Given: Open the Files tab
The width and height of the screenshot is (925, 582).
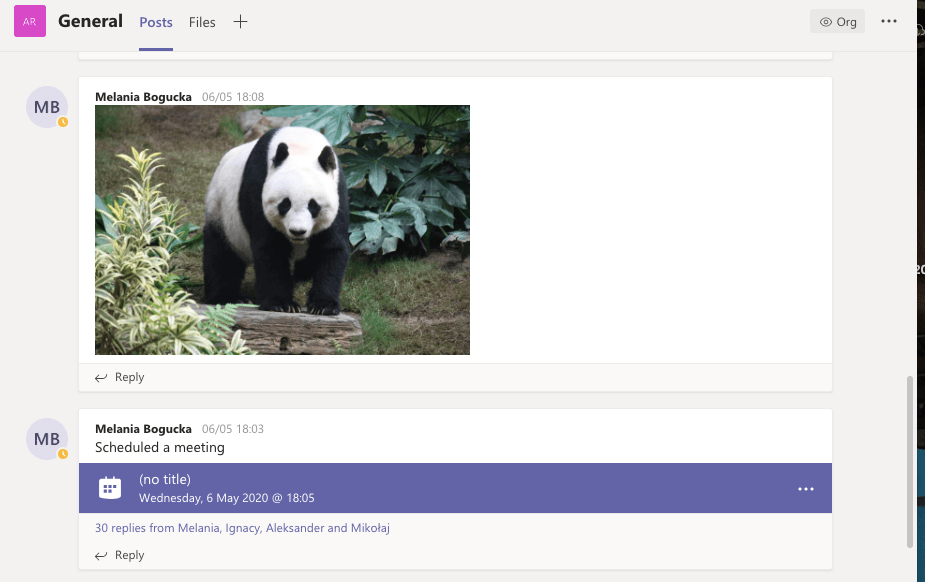Looking at the screenshot, I should point(202,22).
